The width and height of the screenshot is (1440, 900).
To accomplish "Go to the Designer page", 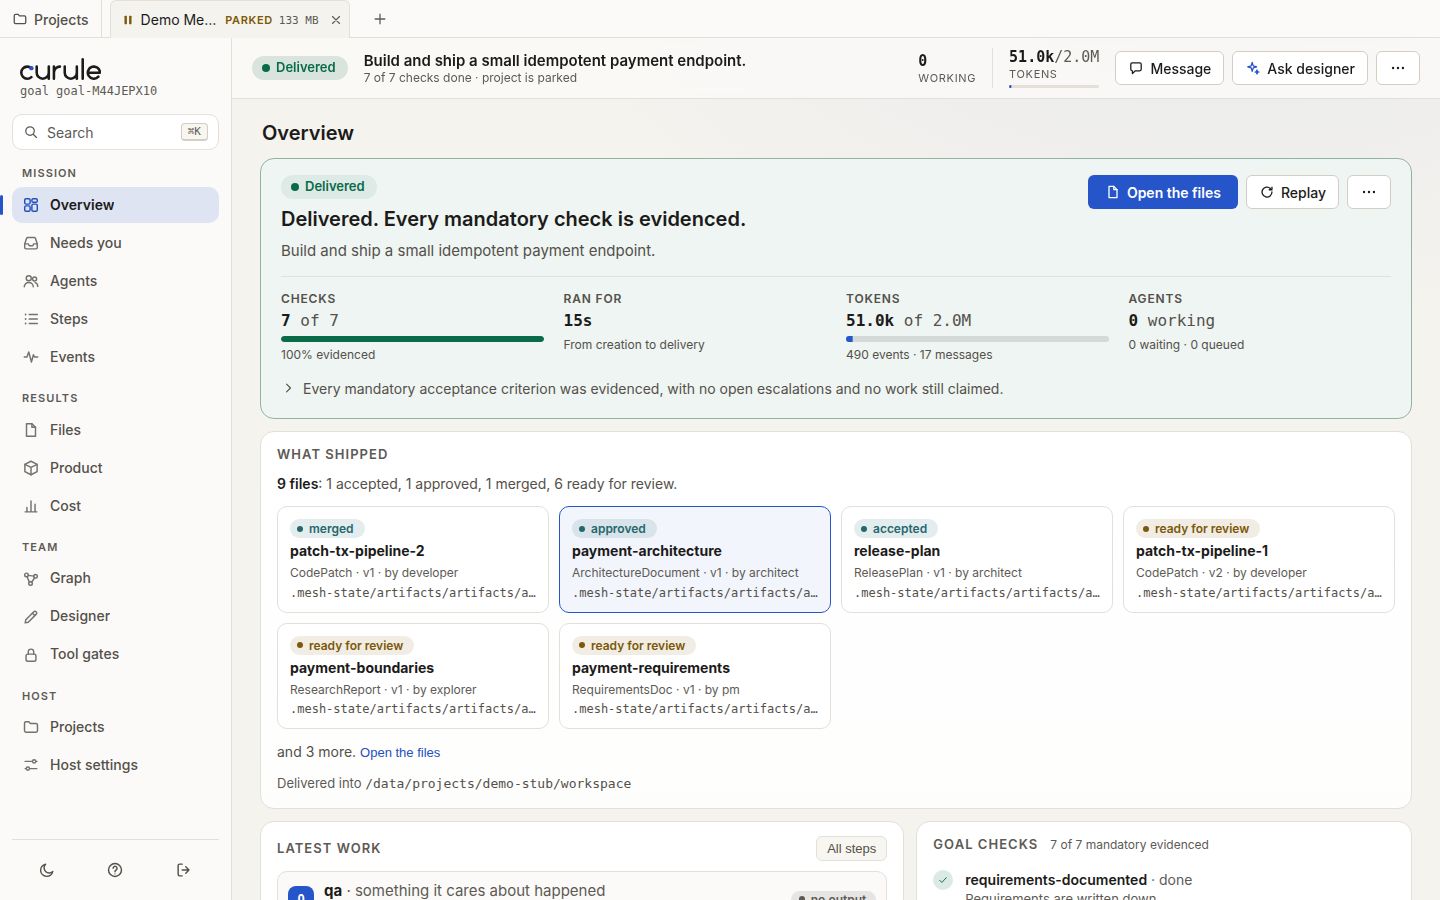I will (x=115, y=616).
